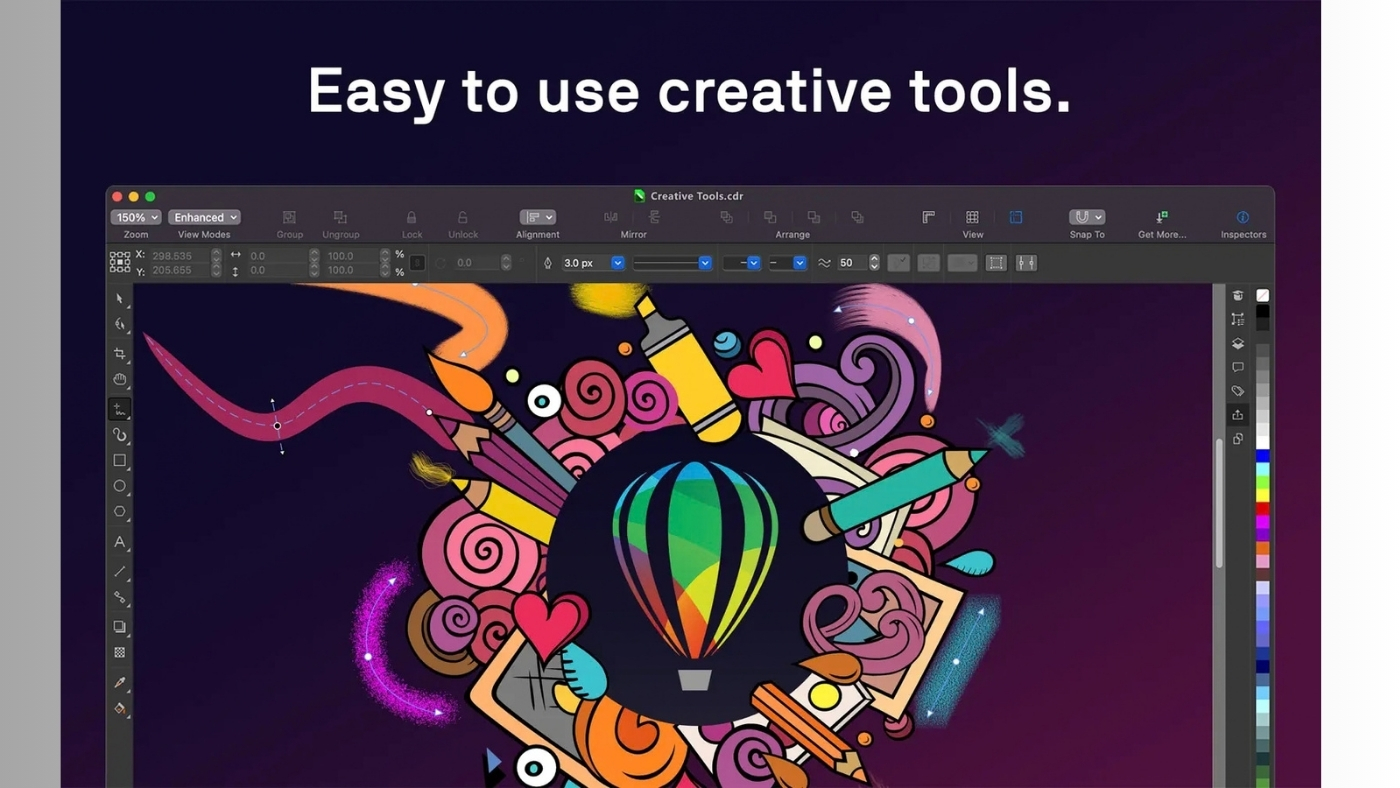
Task: Select the Ellipse tool
Action: tap(119, 486)
